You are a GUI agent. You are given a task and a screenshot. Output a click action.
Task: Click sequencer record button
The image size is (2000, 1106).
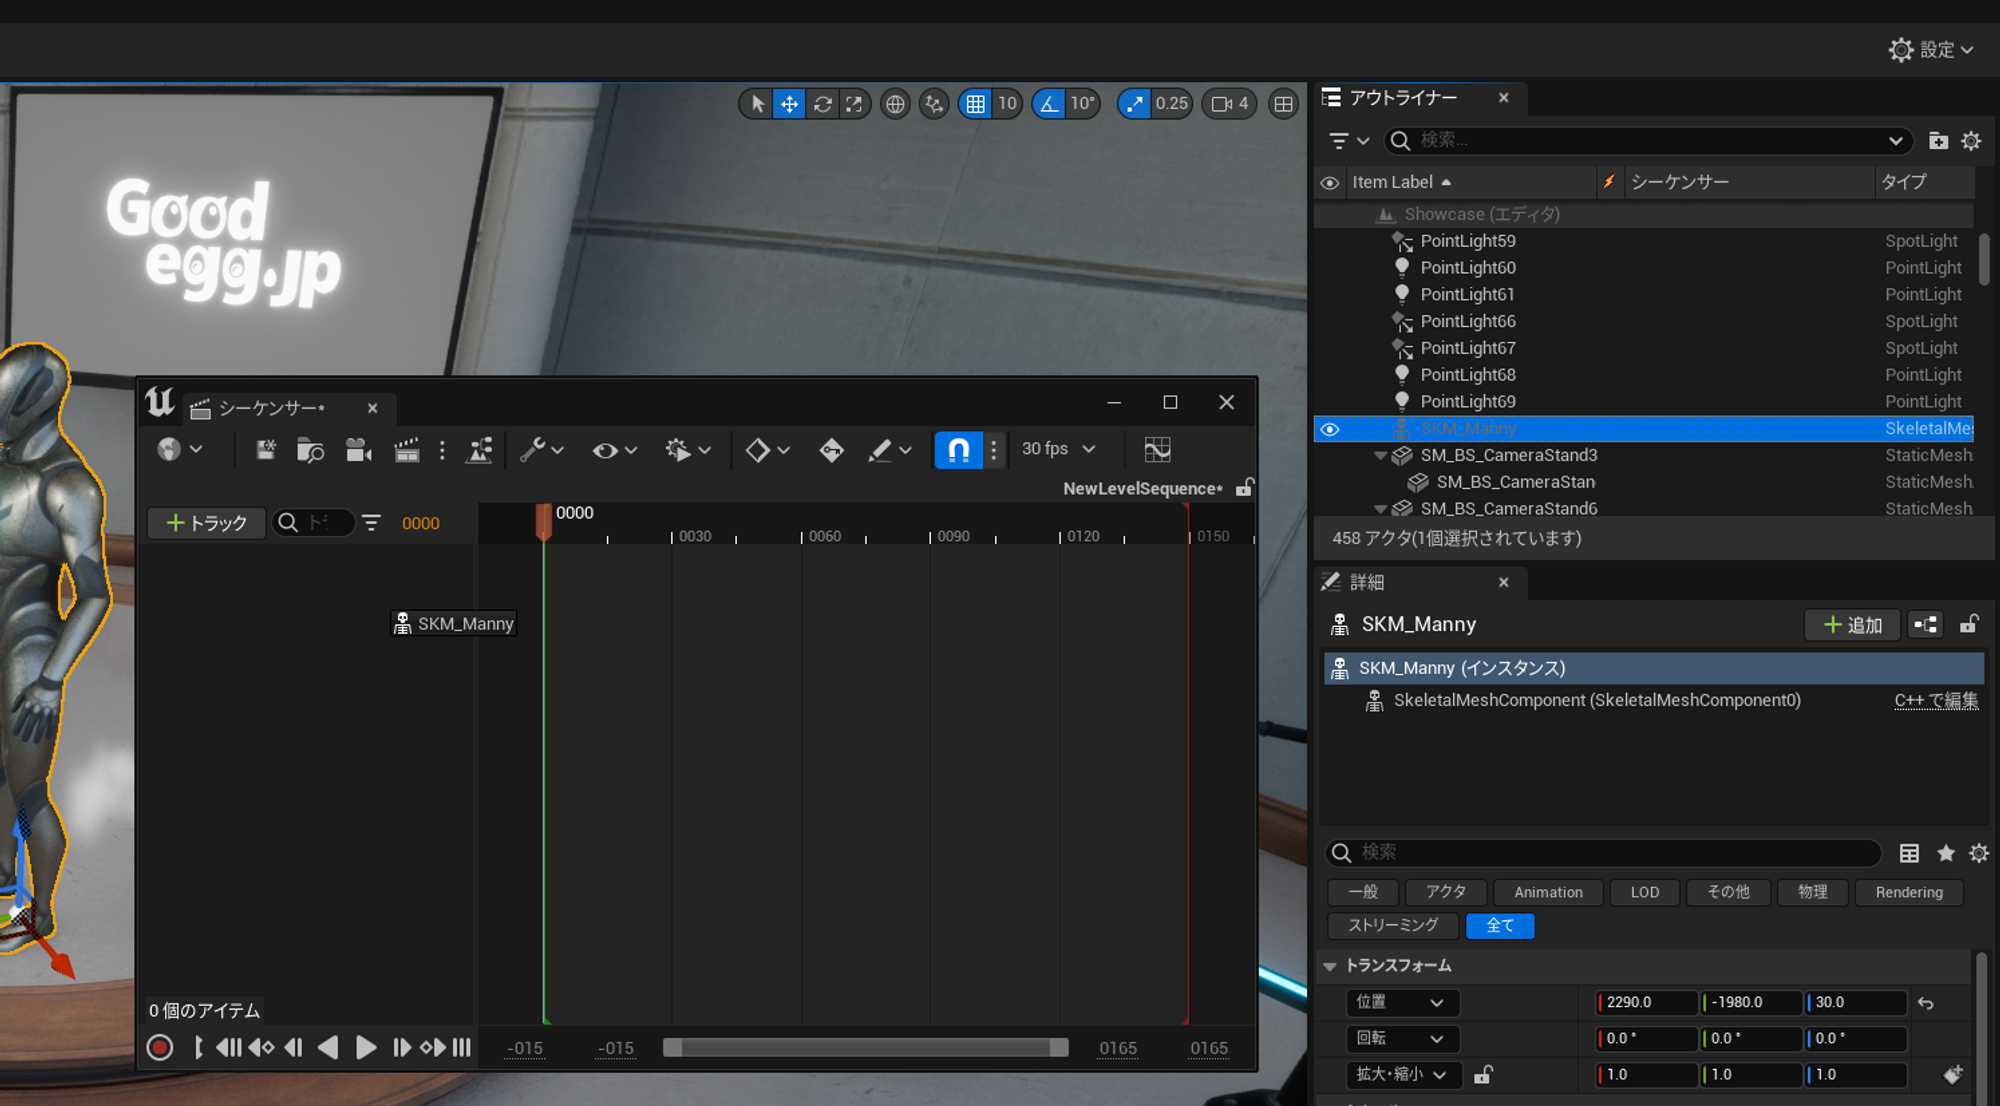pos(159,1047)
